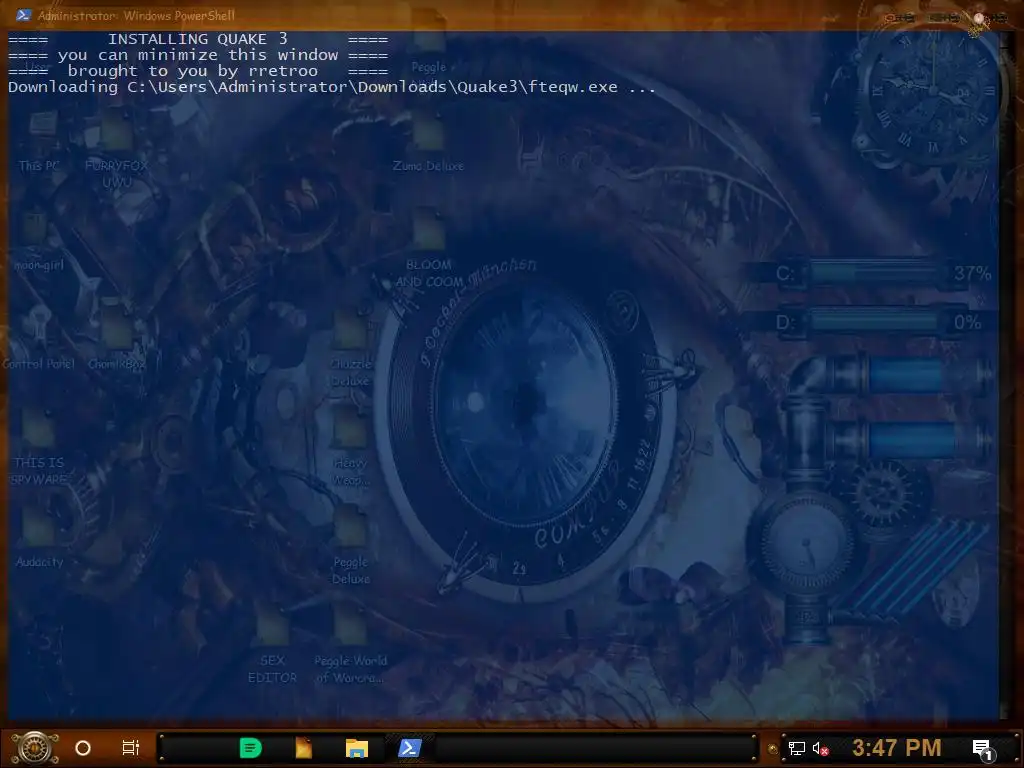1024x768 pixels.
Task: Select the moon-girl desktop icon
Action: coord(39,242)
